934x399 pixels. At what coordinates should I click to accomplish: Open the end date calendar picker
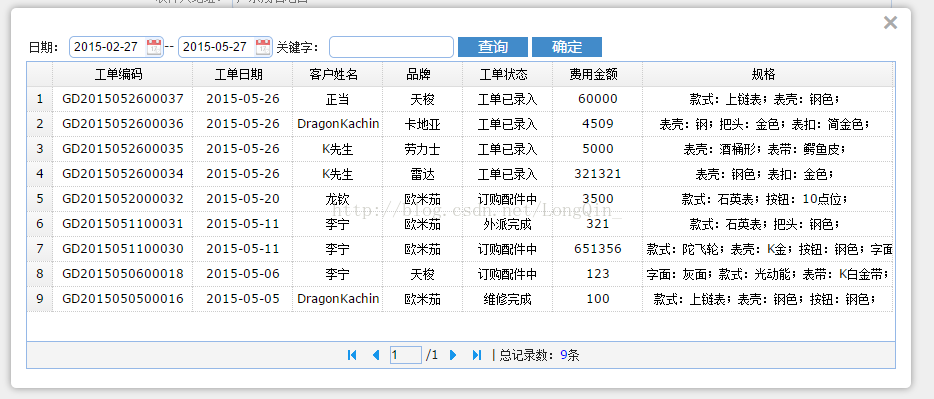point(263,46)
